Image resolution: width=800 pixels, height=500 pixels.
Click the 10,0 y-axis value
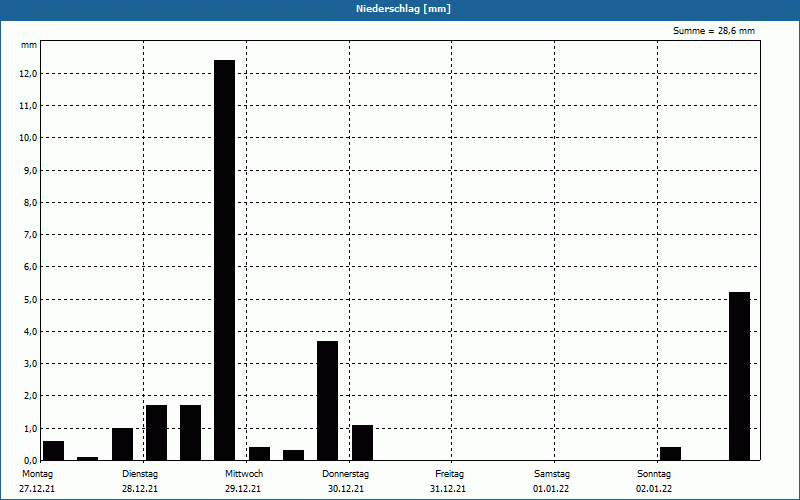(29, 138)
